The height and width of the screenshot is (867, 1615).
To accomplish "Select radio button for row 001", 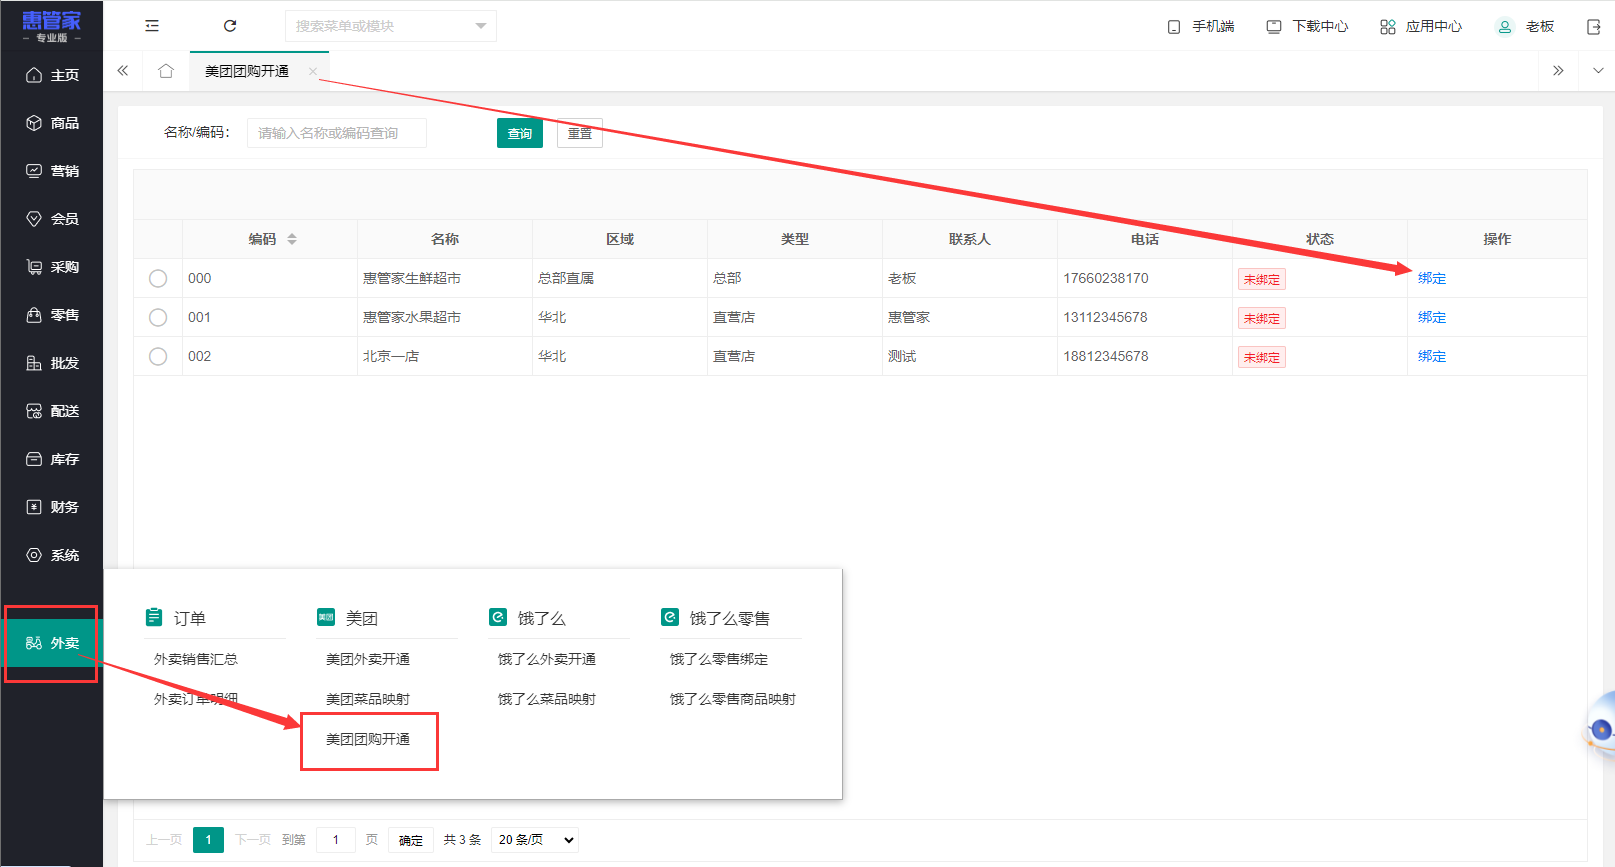I will (x=158, y=318).
